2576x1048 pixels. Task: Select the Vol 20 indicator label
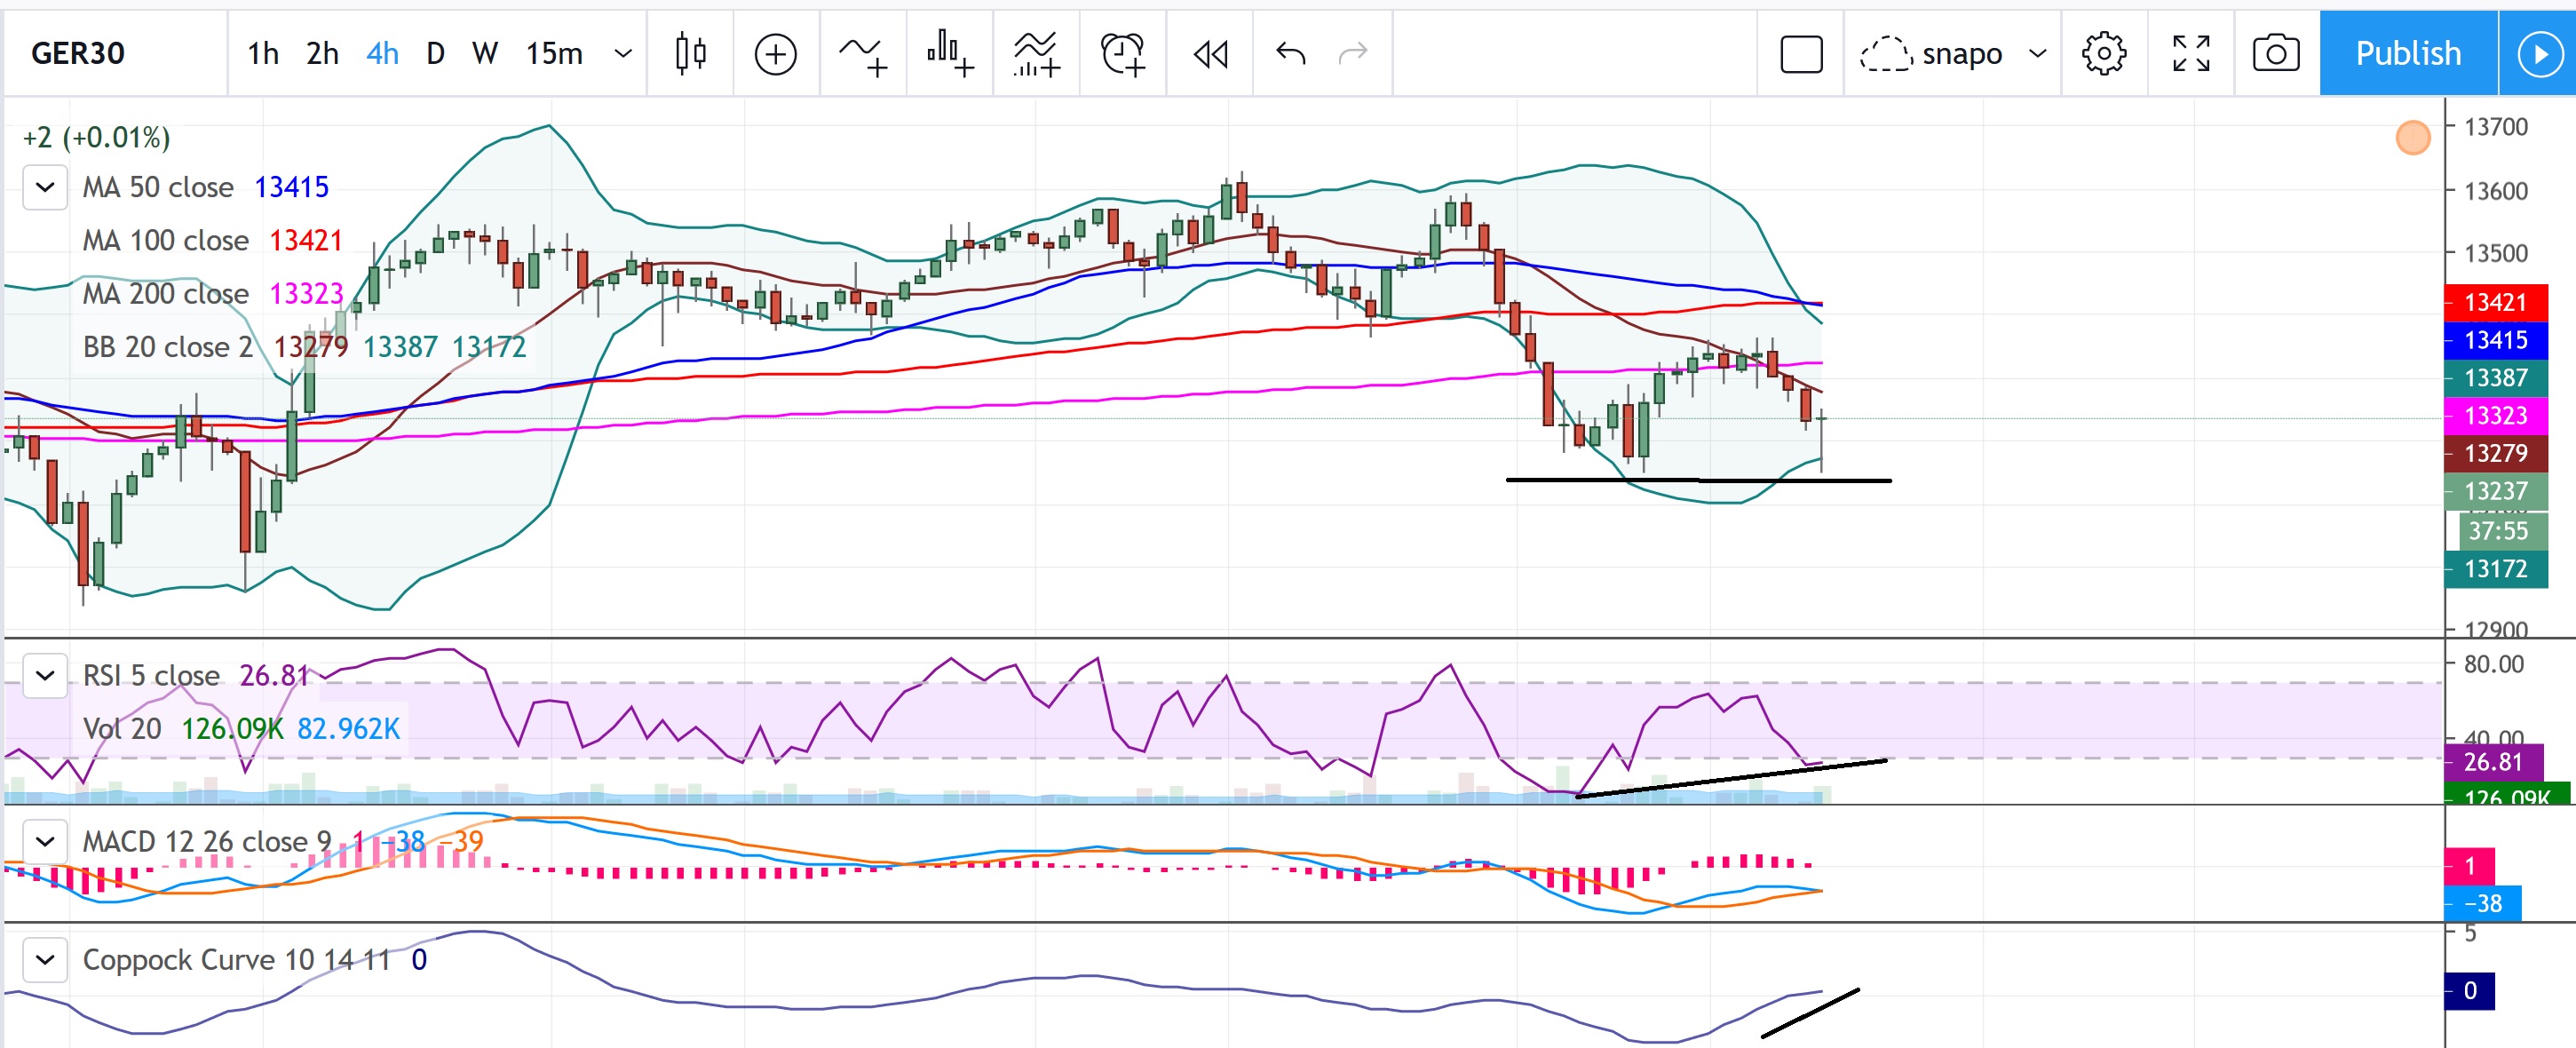(x=122, y=728)
